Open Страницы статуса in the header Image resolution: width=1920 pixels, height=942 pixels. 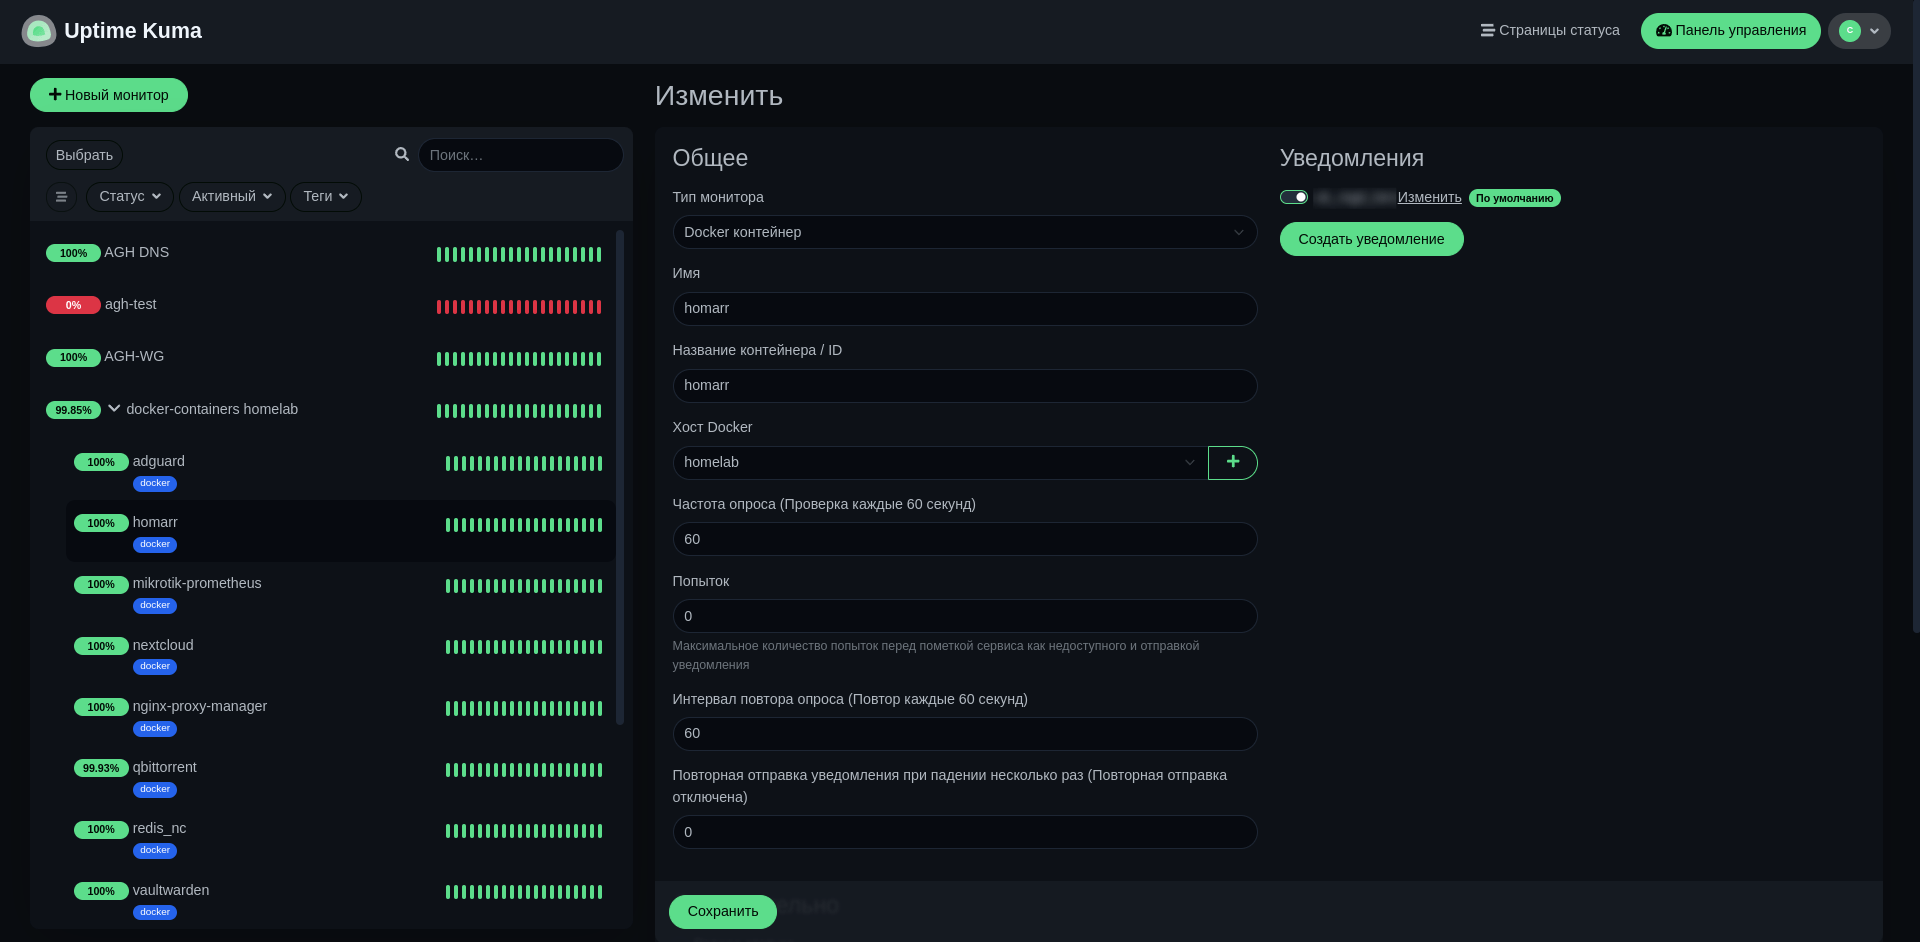[1550, 31]
